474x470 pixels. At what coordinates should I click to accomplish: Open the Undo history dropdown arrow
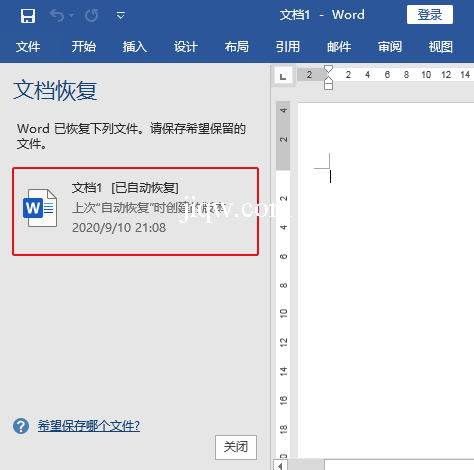71,15
